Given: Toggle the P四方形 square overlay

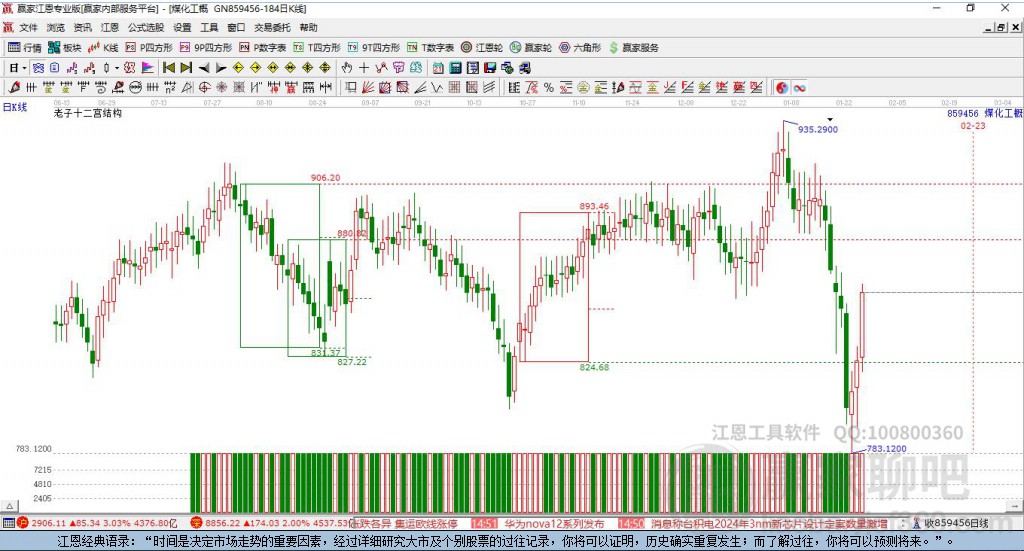Looking at the screenshot, I should [x=149, y=47].
